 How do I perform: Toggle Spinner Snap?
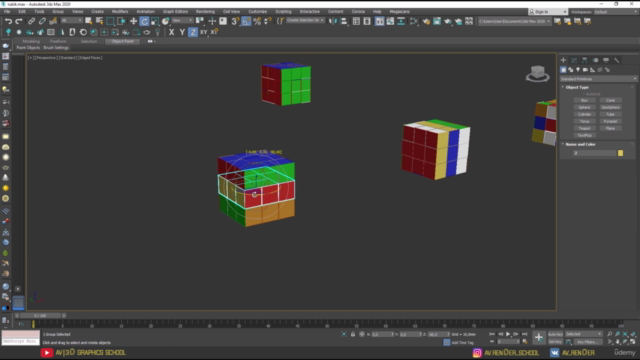pyautogui.click(x=268, y=21)
